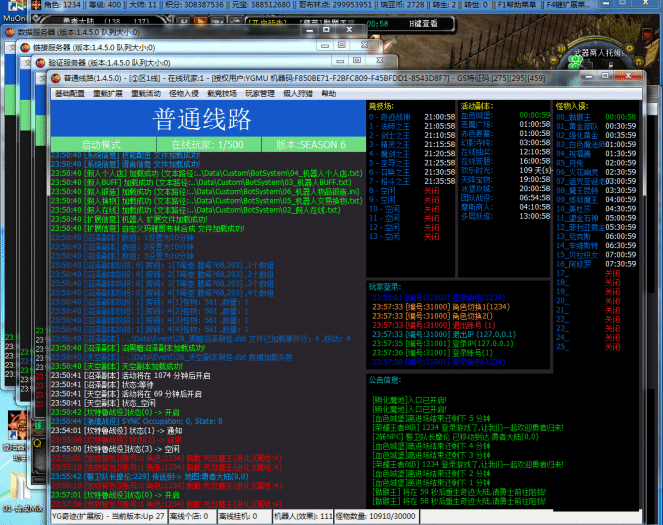Click the 怪物入侵 menu item

(x=184, y=92)
